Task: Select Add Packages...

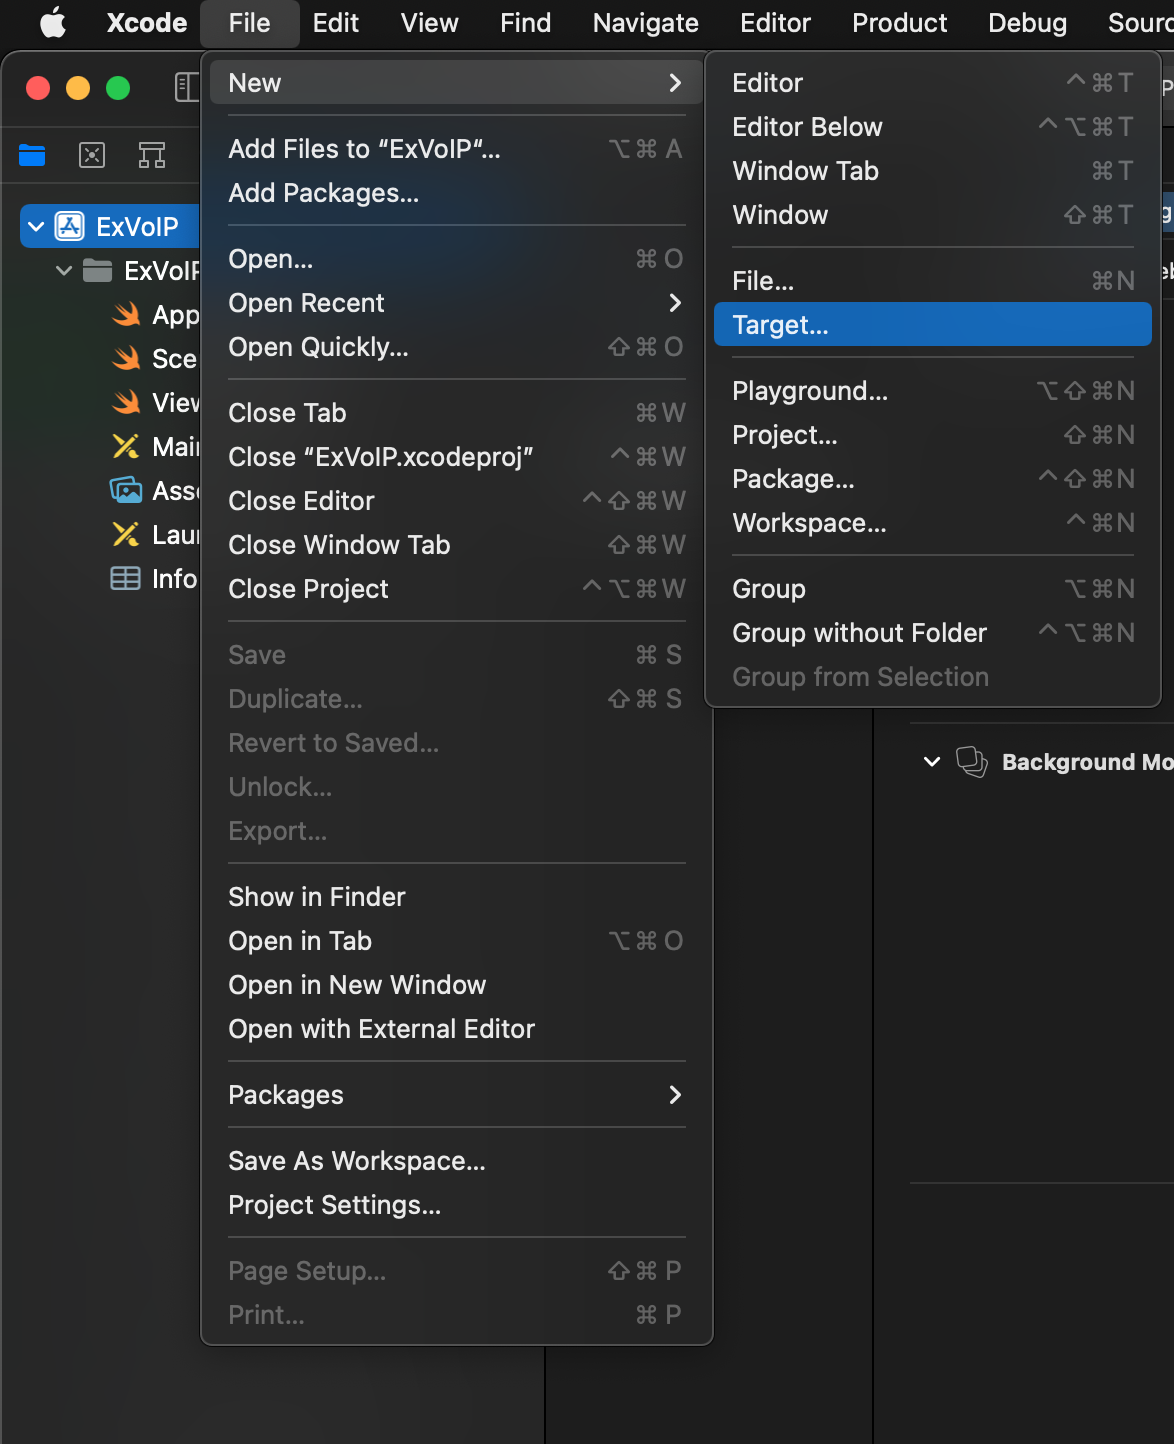Action: pyautogui.click(x=456, y=193)
